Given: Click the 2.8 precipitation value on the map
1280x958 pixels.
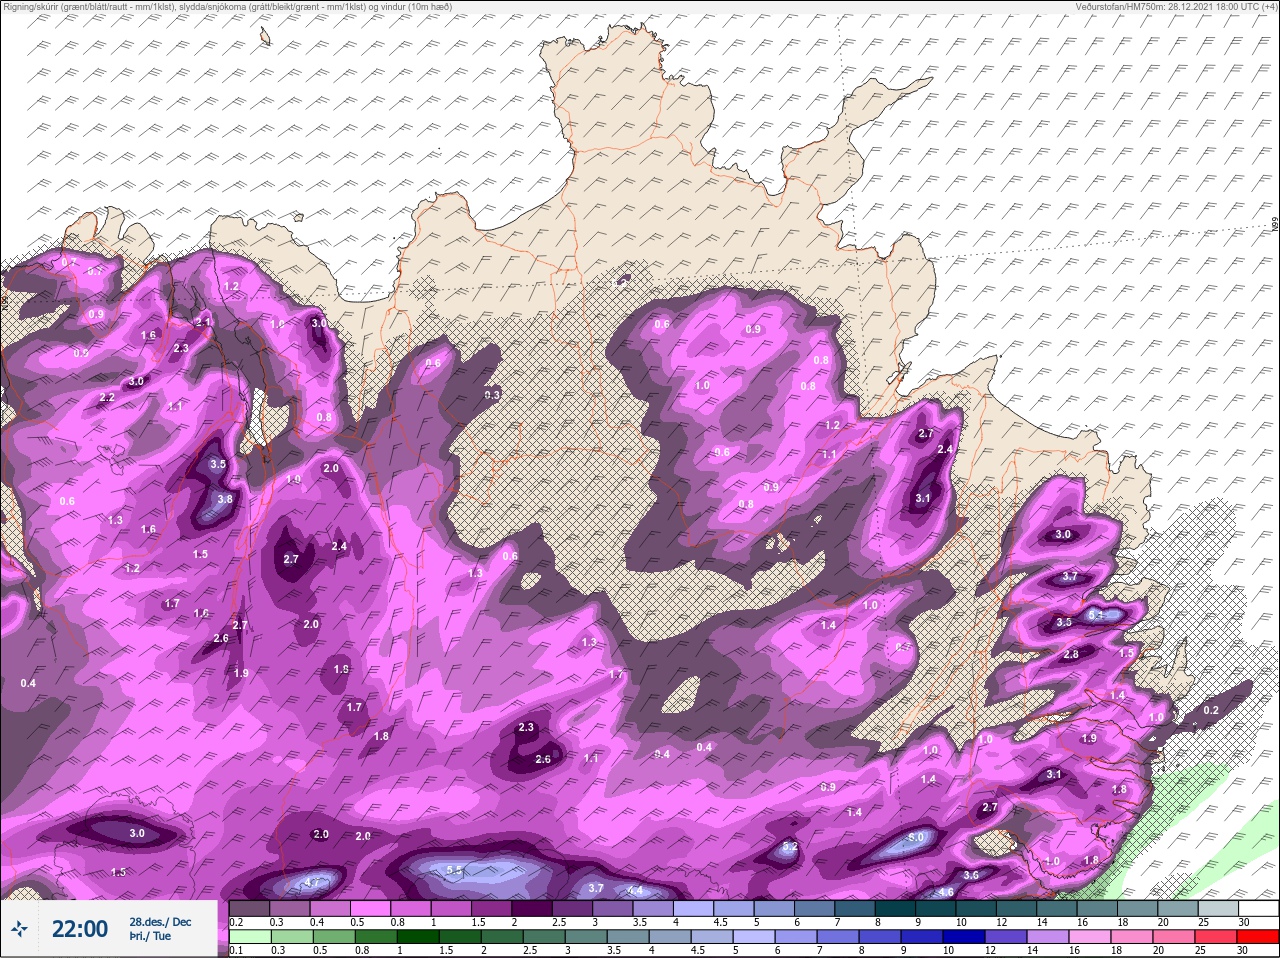Looking at the screenshot, I should click(x=1071, y=654).
